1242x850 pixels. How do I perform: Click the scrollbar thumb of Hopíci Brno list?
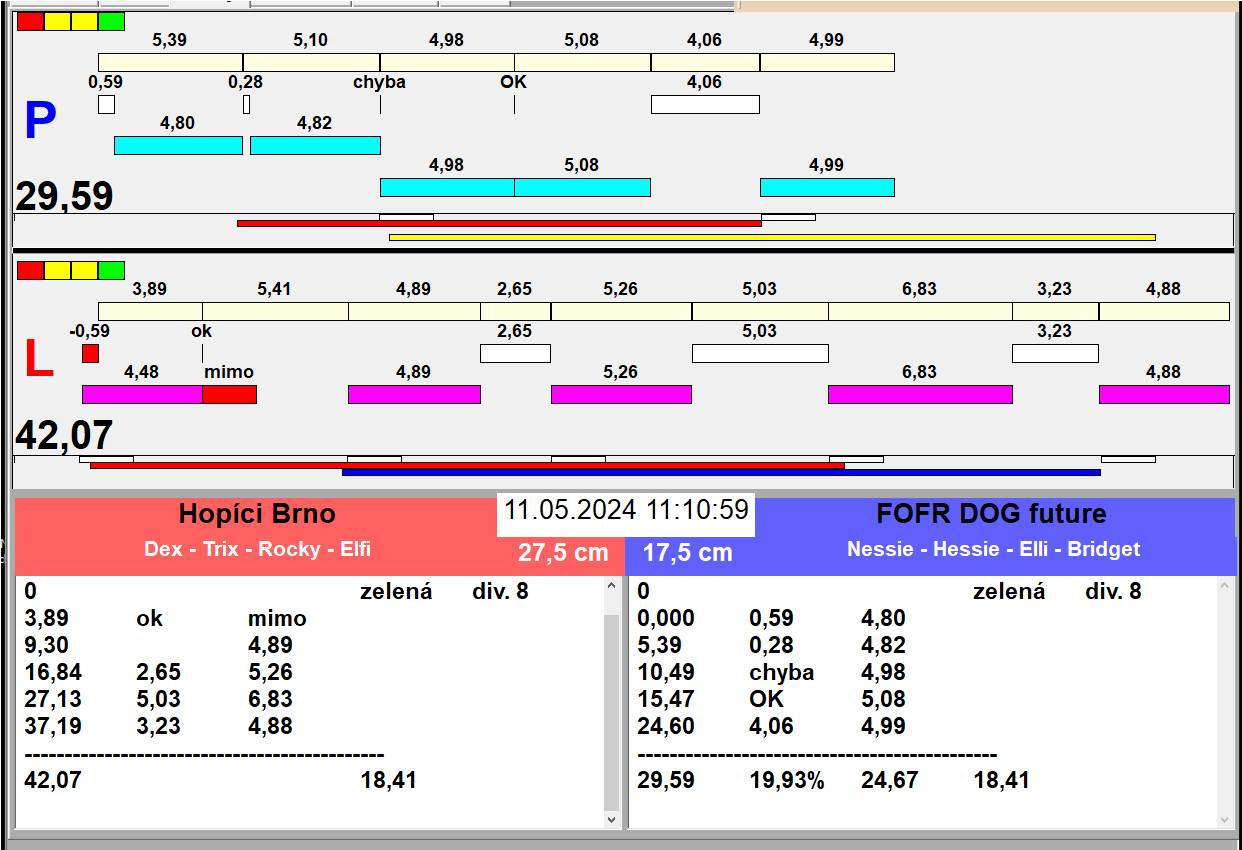pos(612,712)
